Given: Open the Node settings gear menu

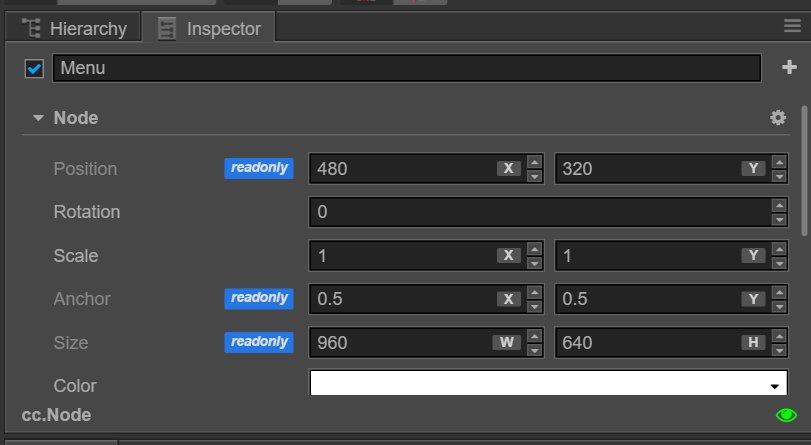Looking at the screenshot, I should 778,118.
